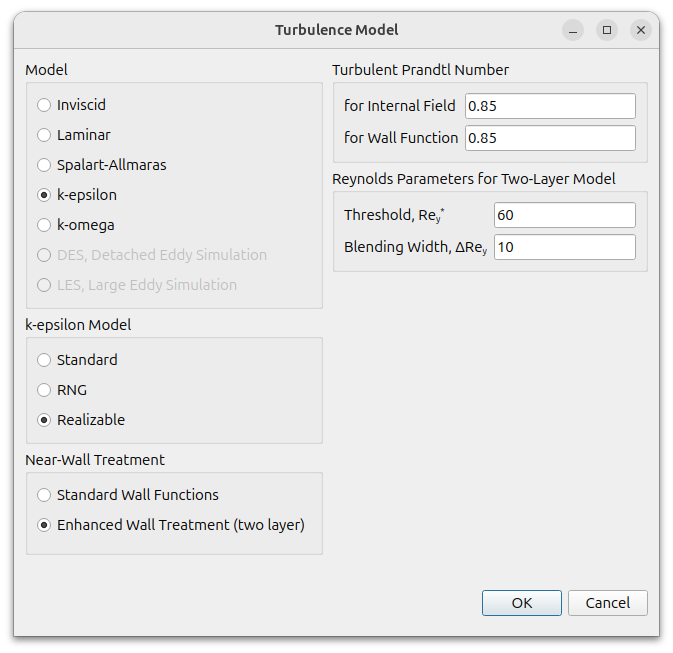The image size is (673, 653).
Task: Click the Cancel button
Action: coord(608,603)
